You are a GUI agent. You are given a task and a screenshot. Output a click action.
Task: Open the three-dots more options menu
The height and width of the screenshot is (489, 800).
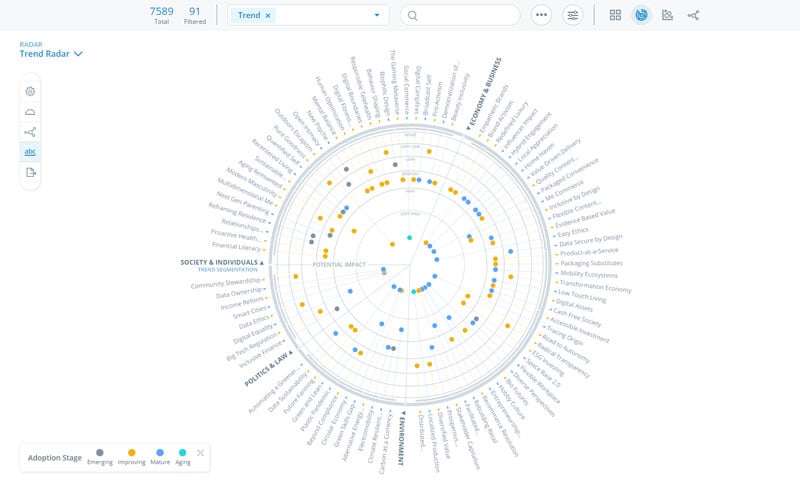coord(542,15)
